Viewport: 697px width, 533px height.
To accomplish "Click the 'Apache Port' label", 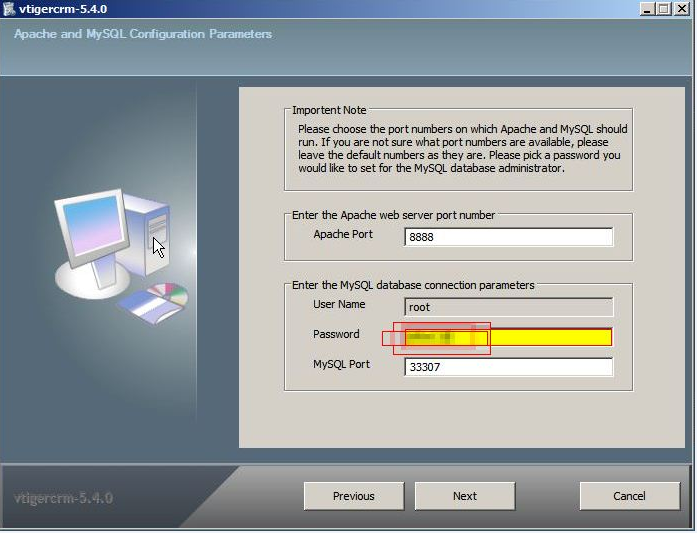I will tap(343, 234).
